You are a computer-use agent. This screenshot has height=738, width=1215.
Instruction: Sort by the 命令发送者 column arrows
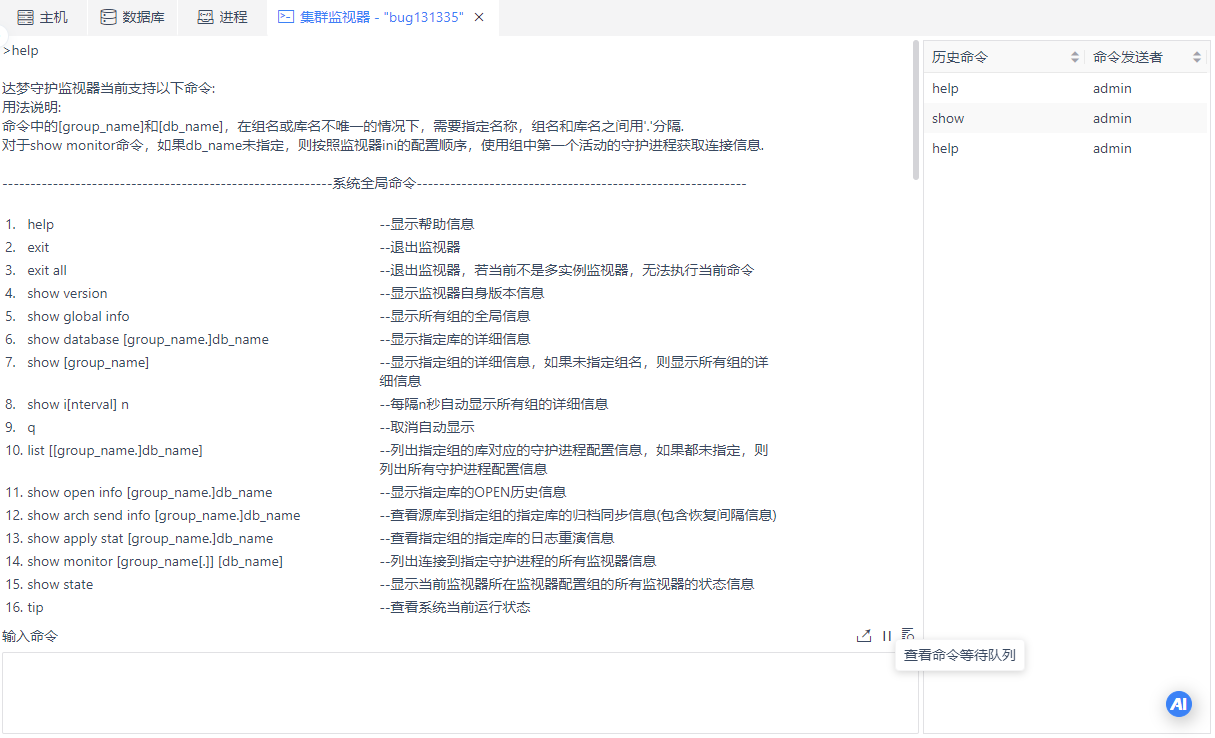1197,58
